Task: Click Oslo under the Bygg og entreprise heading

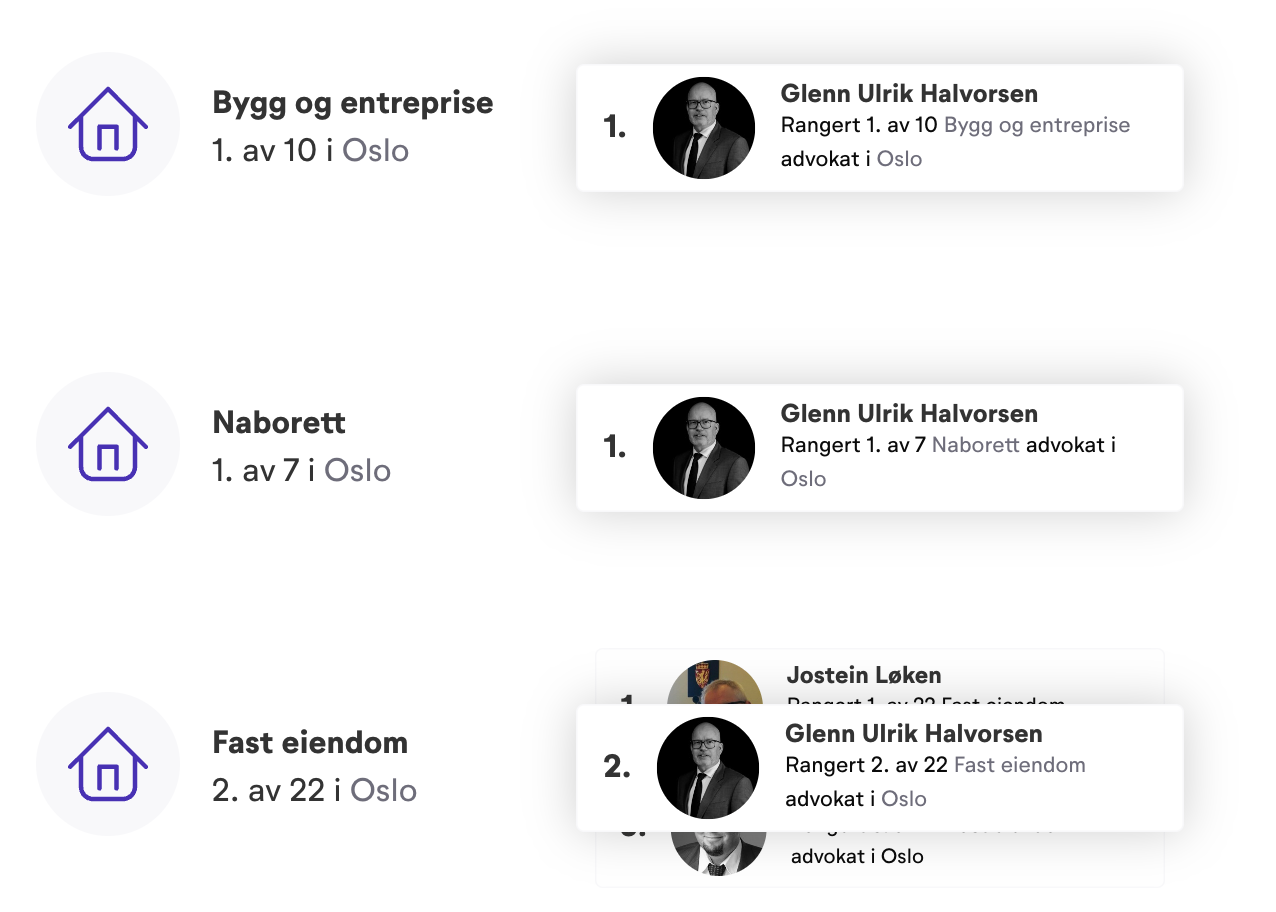Action: 376,150
